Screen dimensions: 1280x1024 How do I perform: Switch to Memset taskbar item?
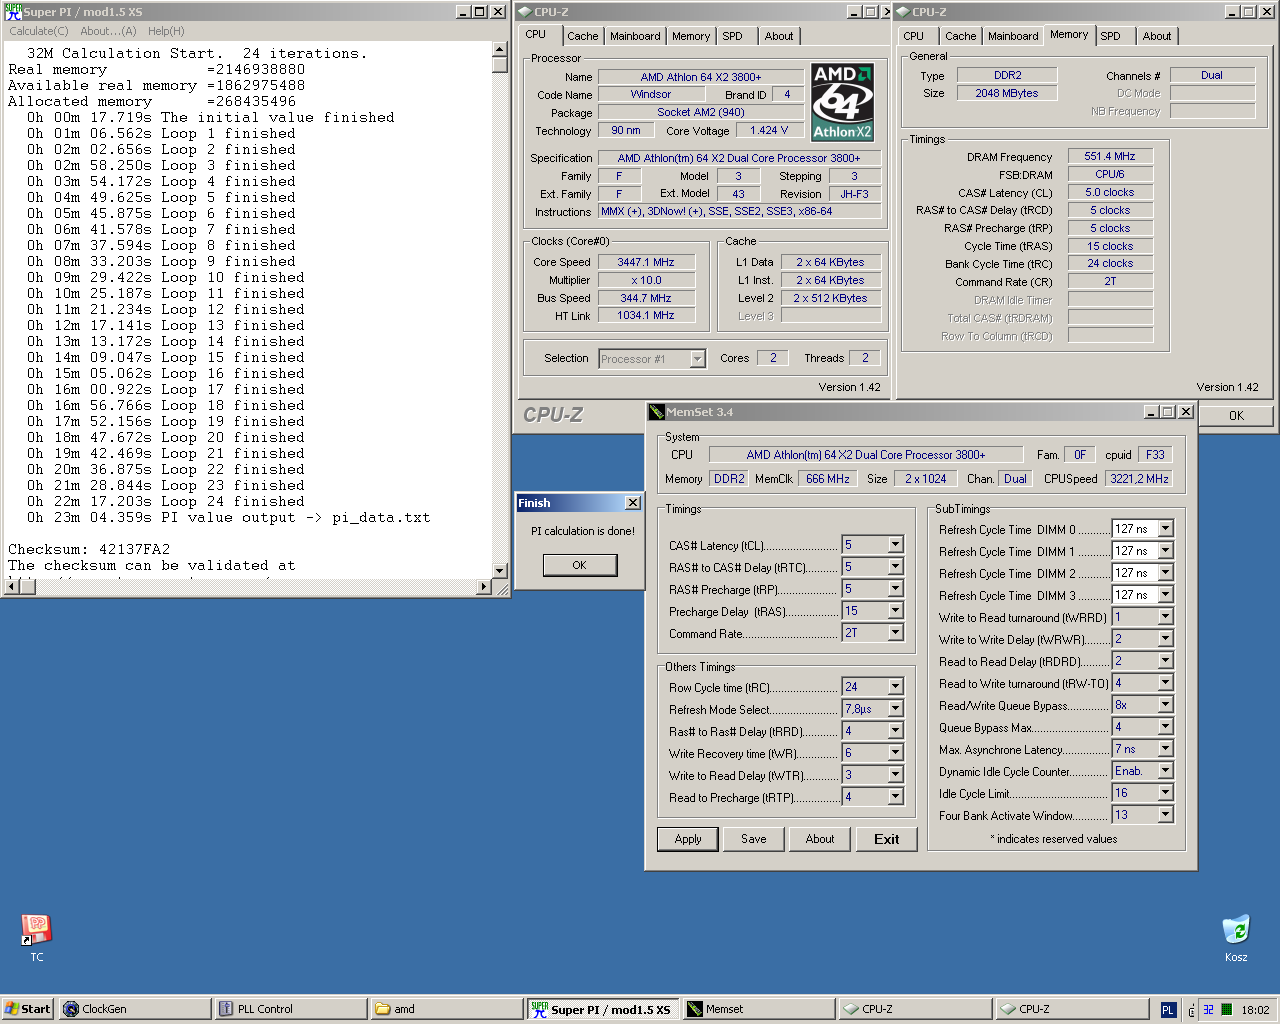click(759, 1009)
